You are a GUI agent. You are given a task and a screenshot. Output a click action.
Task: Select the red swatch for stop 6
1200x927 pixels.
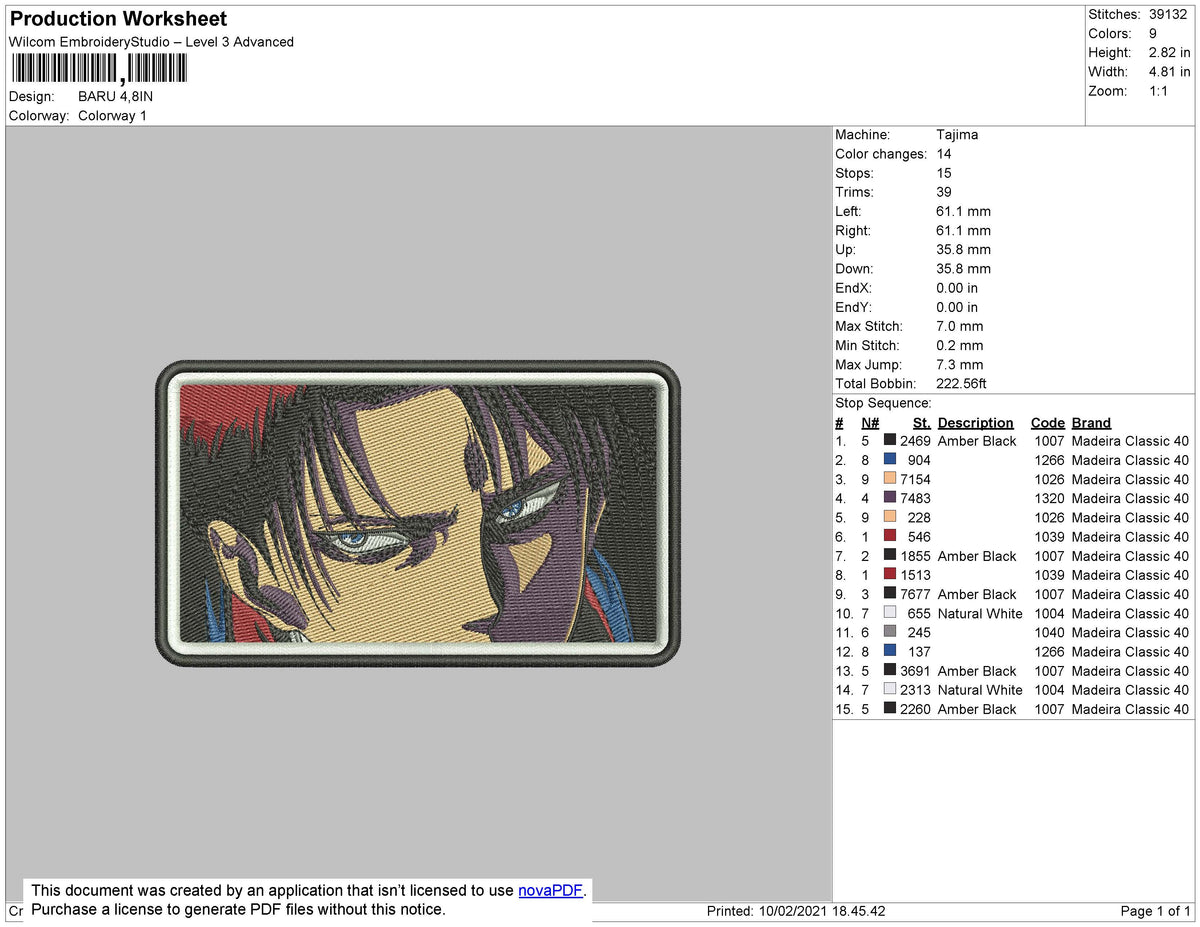click(889, 536)
